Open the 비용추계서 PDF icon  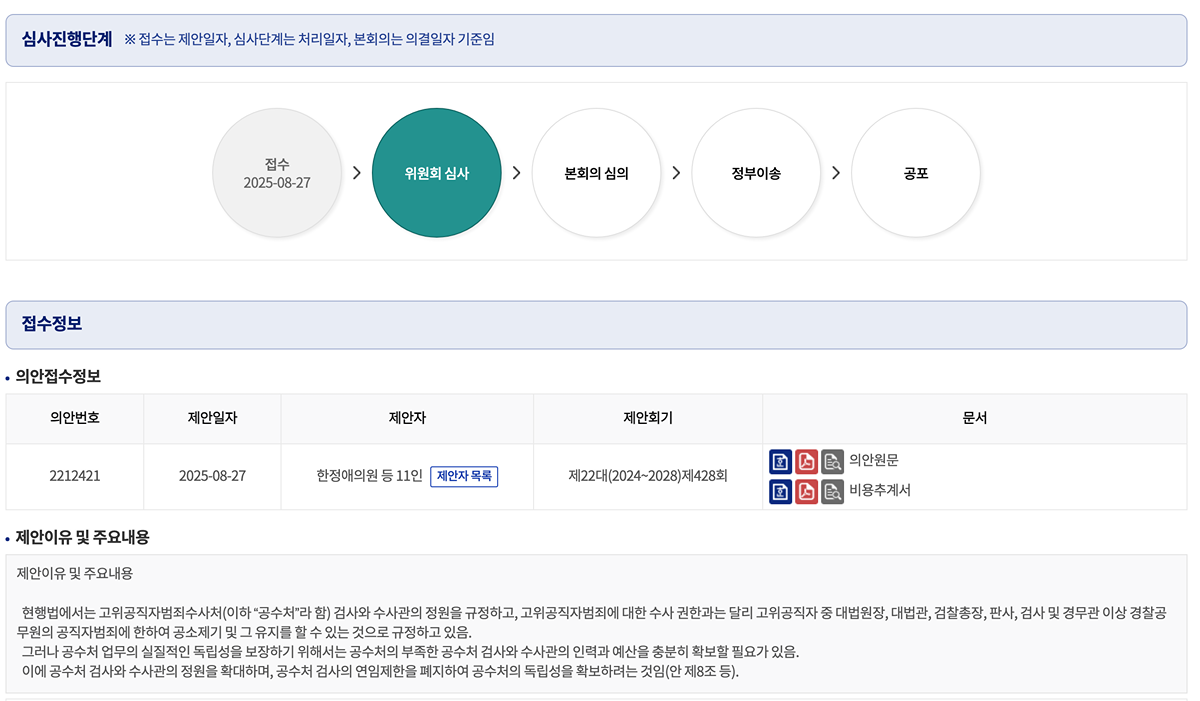tap(806, 491)
